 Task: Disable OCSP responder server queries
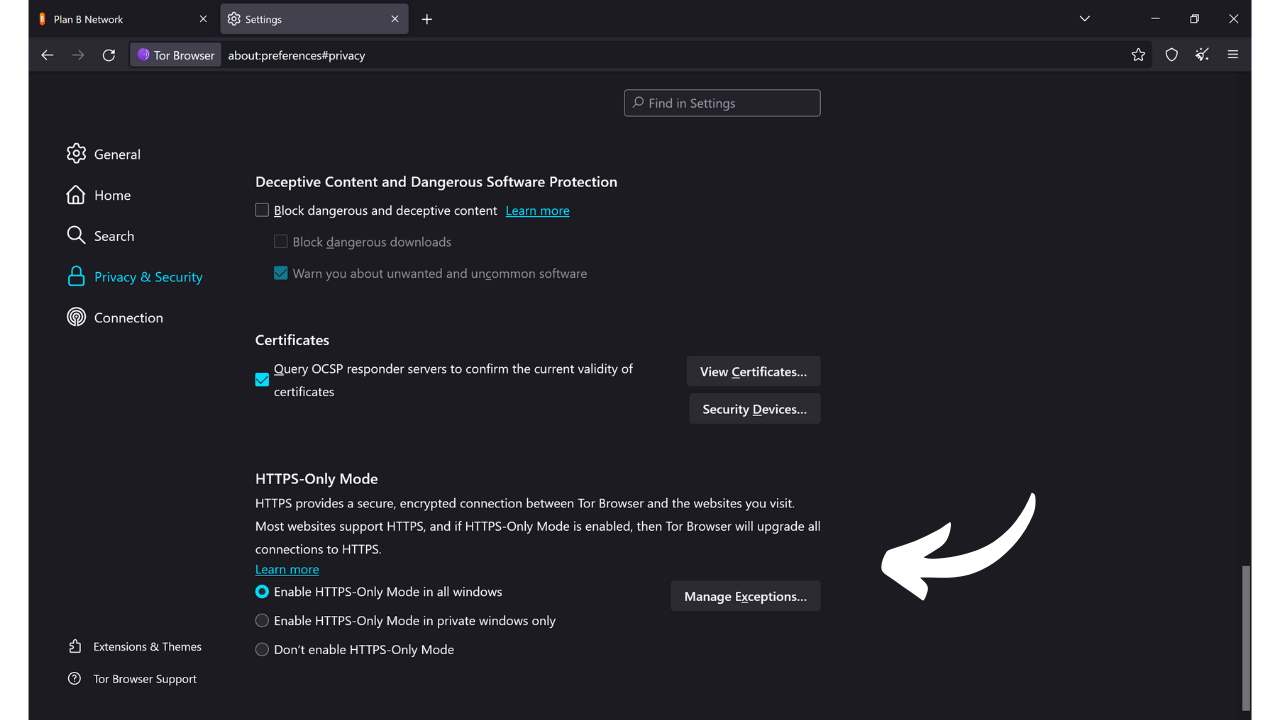(262, 380)
